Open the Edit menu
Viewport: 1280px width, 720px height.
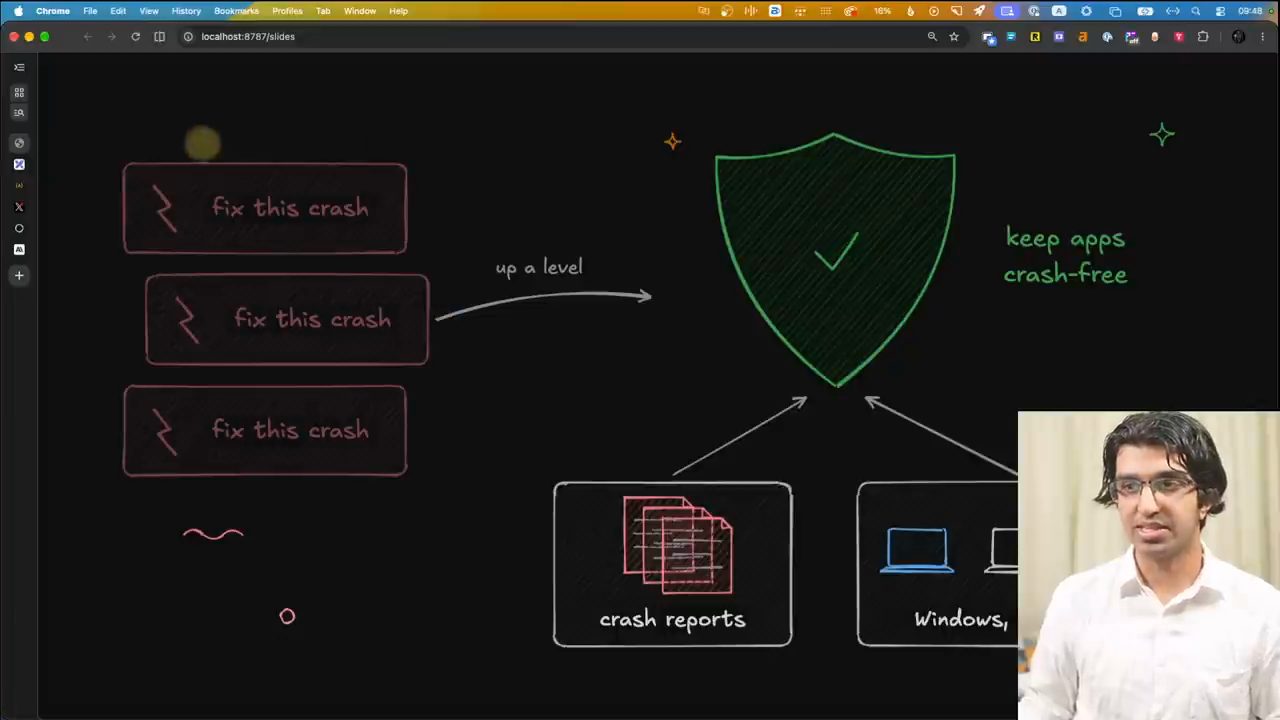pos(118,11)
